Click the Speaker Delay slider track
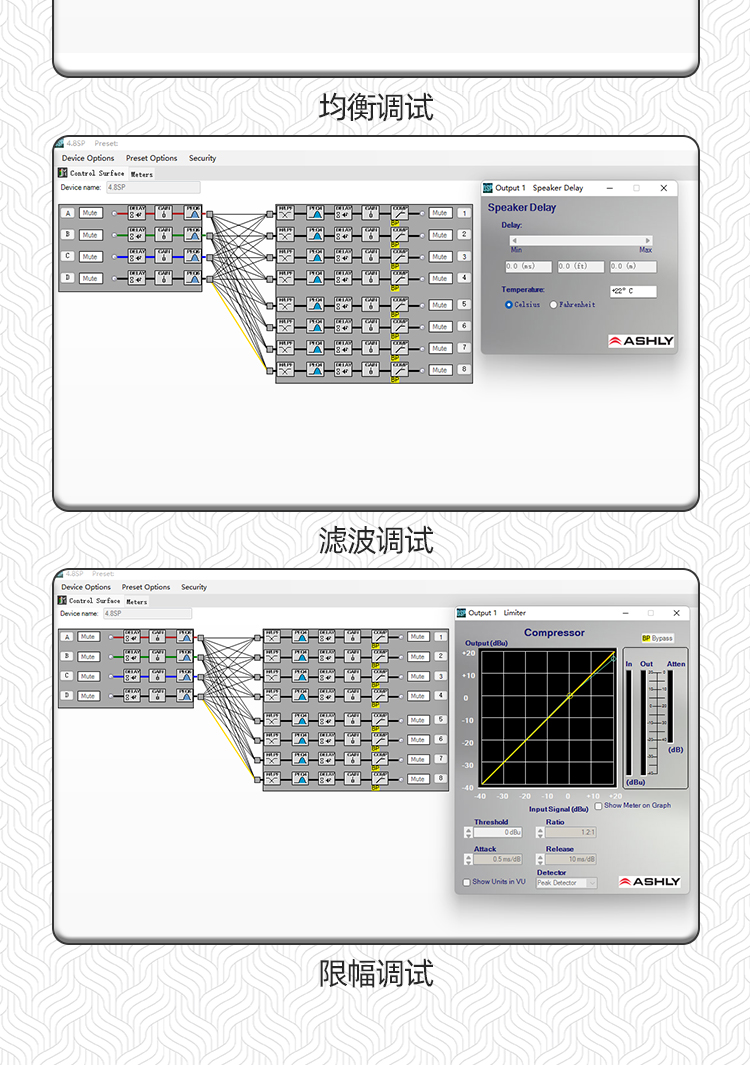 click(x=582, y=241)
